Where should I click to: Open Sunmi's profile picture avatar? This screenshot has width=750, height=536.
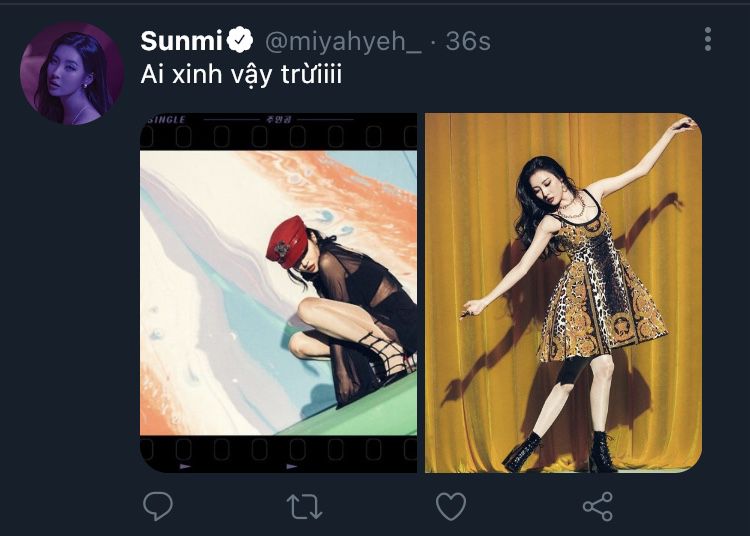72,73
